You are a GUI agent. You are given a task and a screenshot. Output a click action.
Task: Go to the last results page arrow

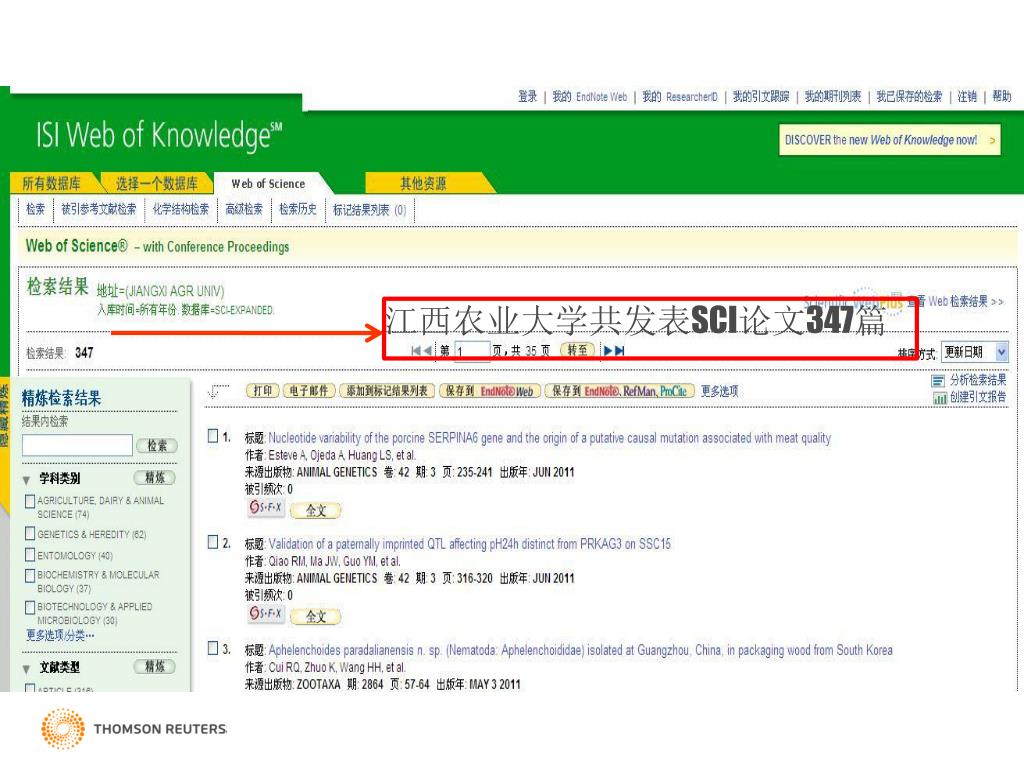click(620, 351)
